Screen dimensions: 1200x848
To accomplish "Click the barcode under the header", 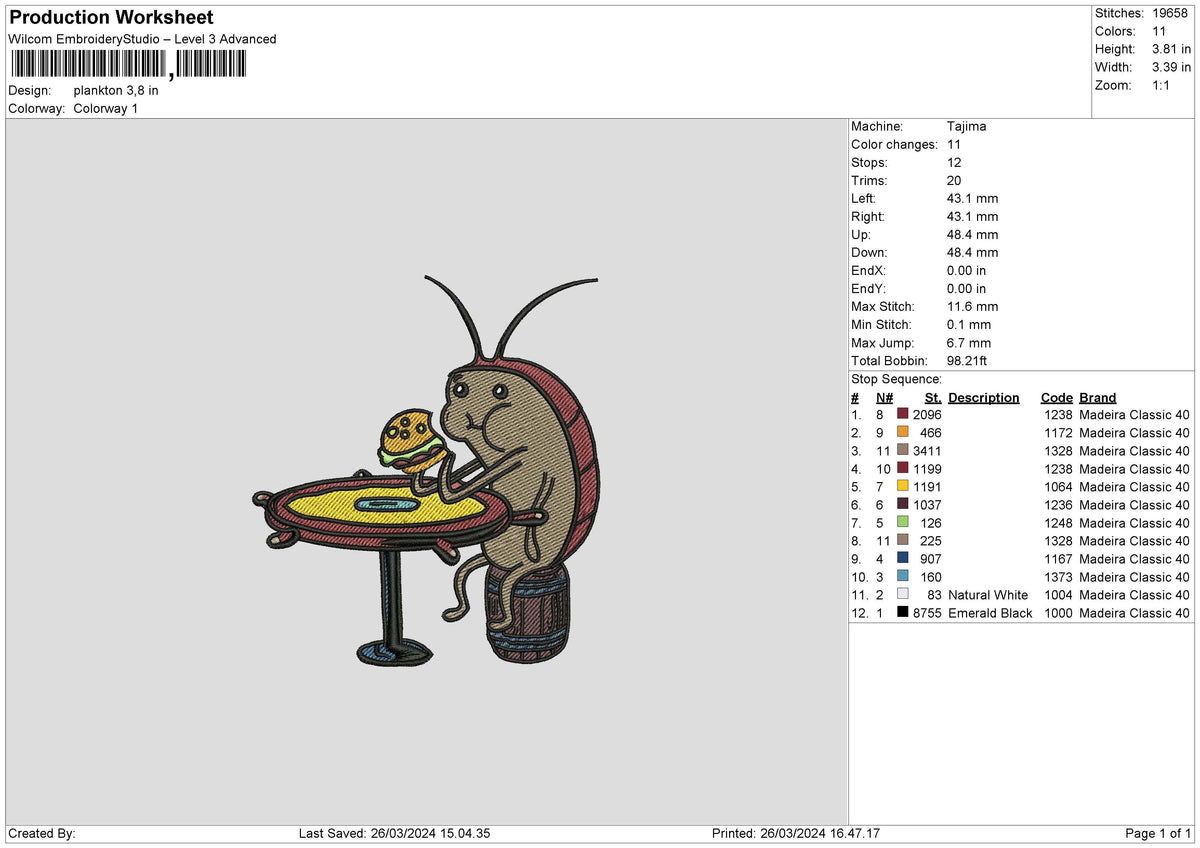I will click(127, 65).
